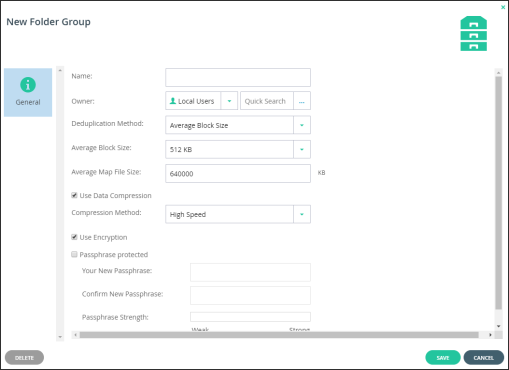Click the KB unit label
Viewport: 509px width, 370px height.
point(321,173)
